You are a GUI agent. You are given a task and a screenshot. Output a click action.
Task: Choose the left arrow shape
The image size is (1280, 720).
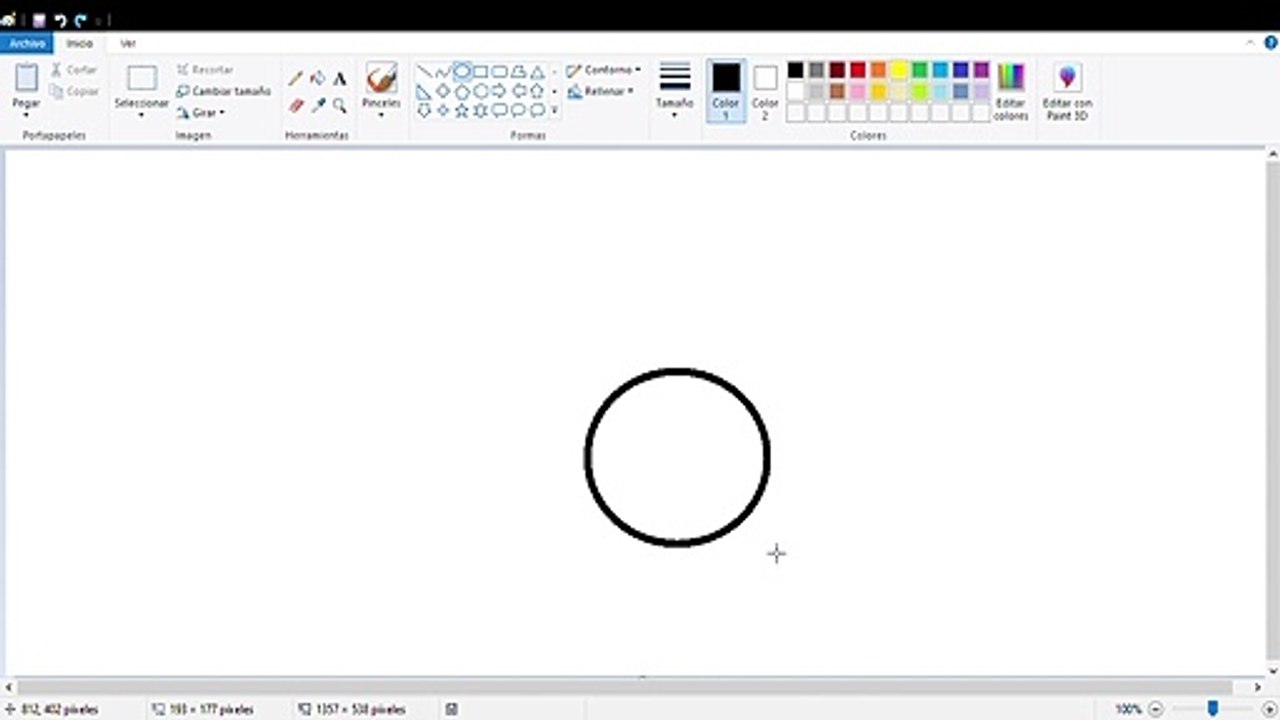(519, 91)
